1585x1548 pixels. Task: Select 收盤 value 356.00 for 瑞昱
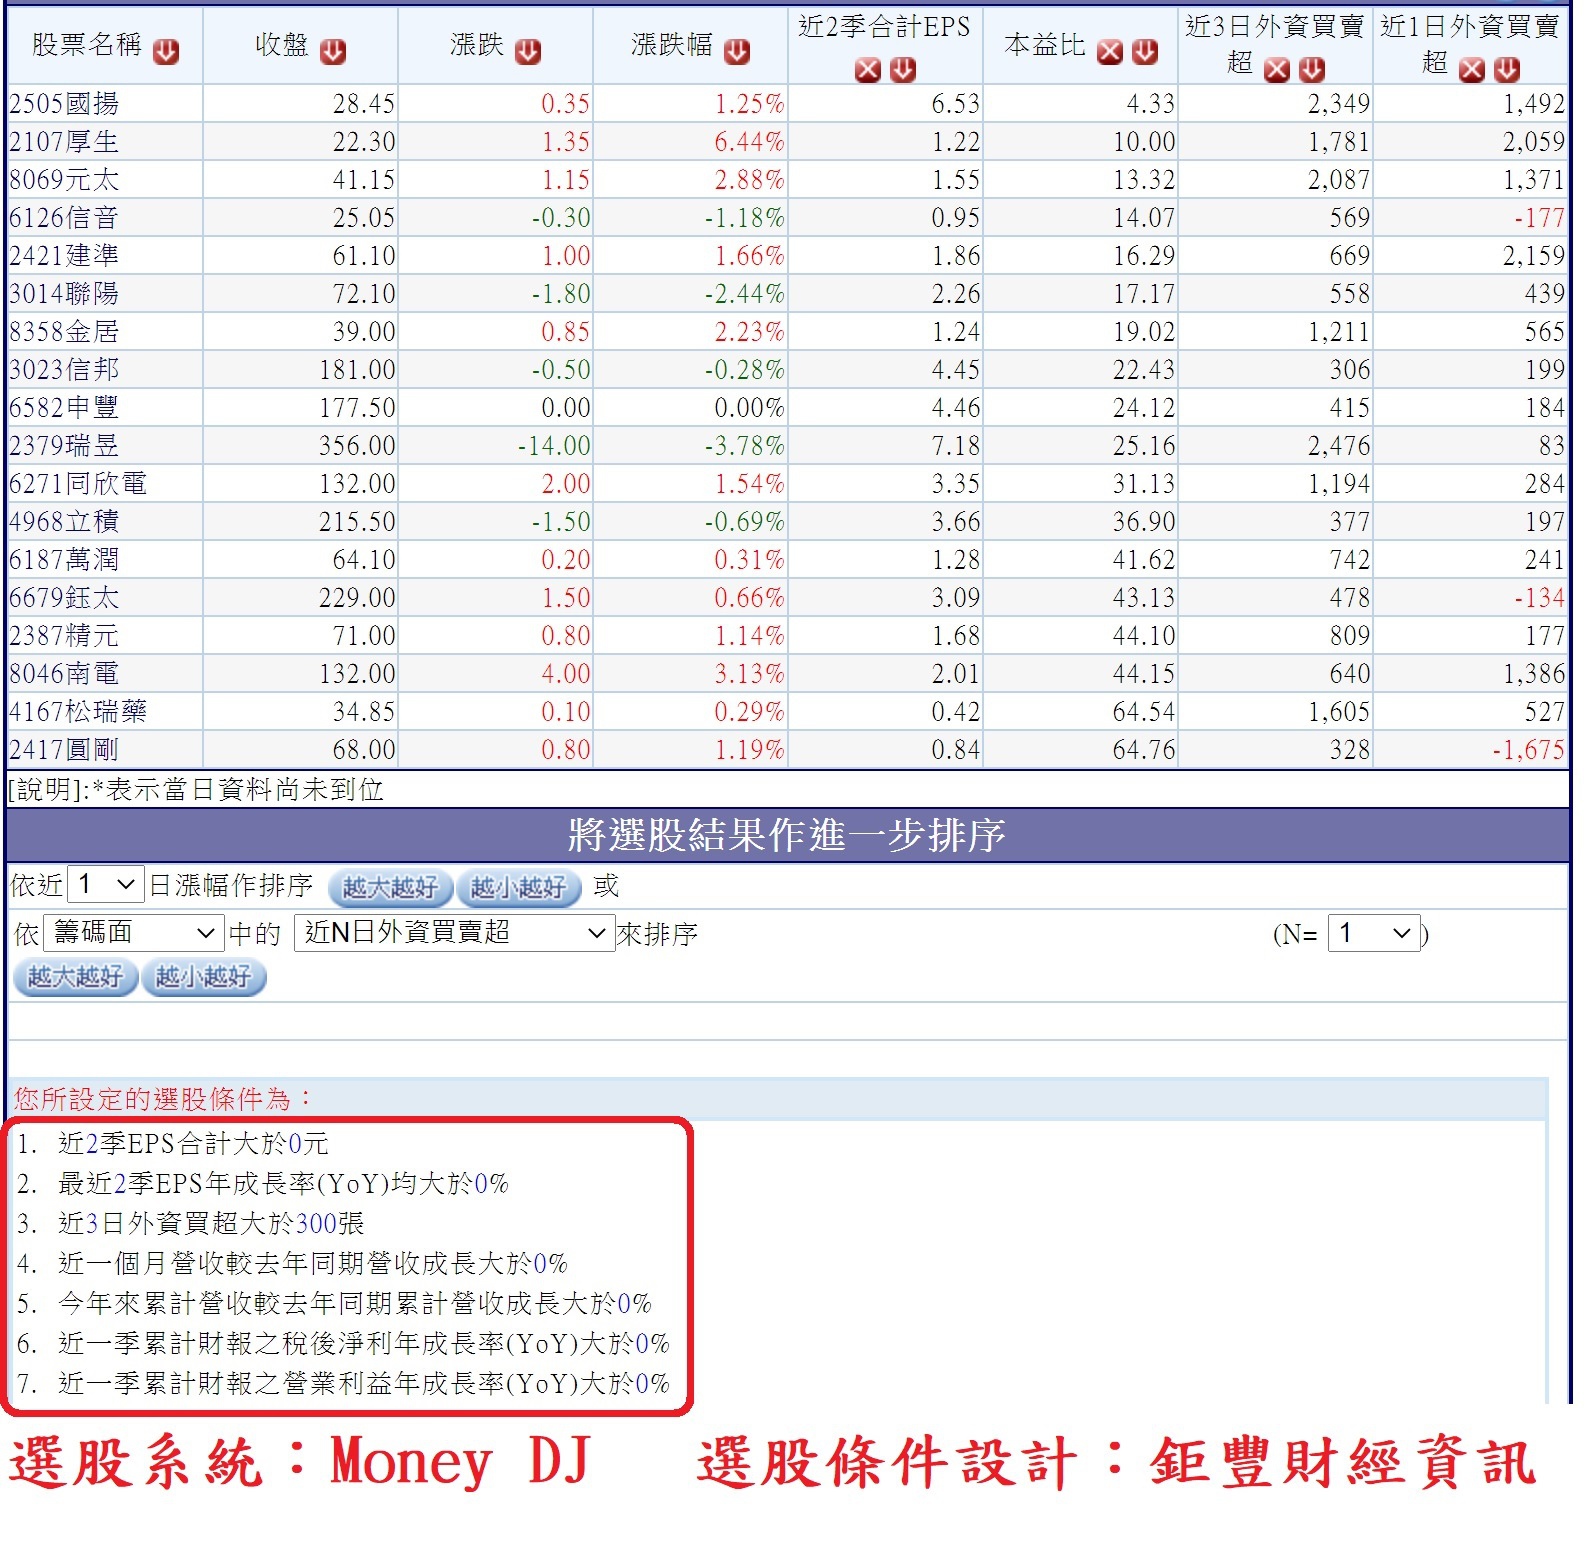pyautogui.click(x=357, y=446)
